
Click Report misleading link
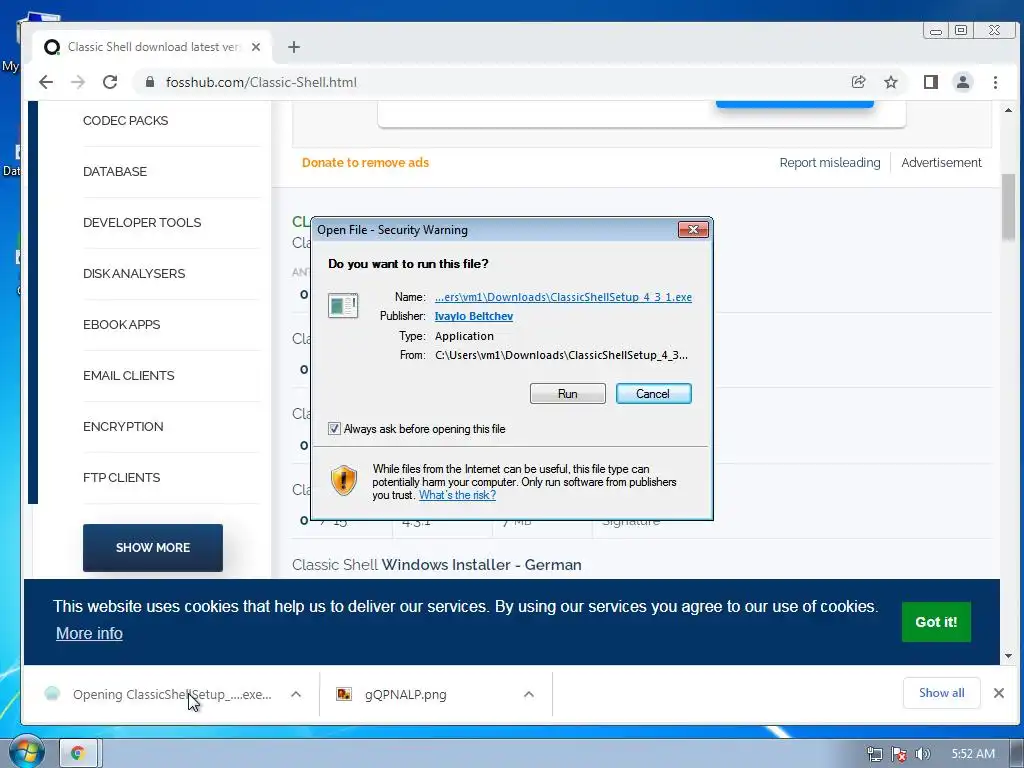coord(829,163)
